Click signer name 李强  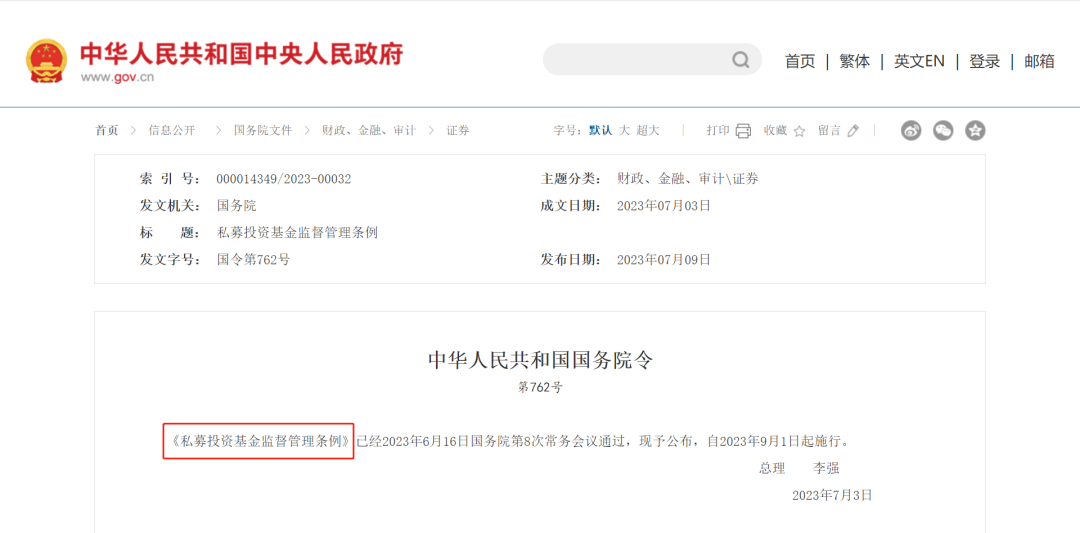pyautogui.click(x=826, y=468)
